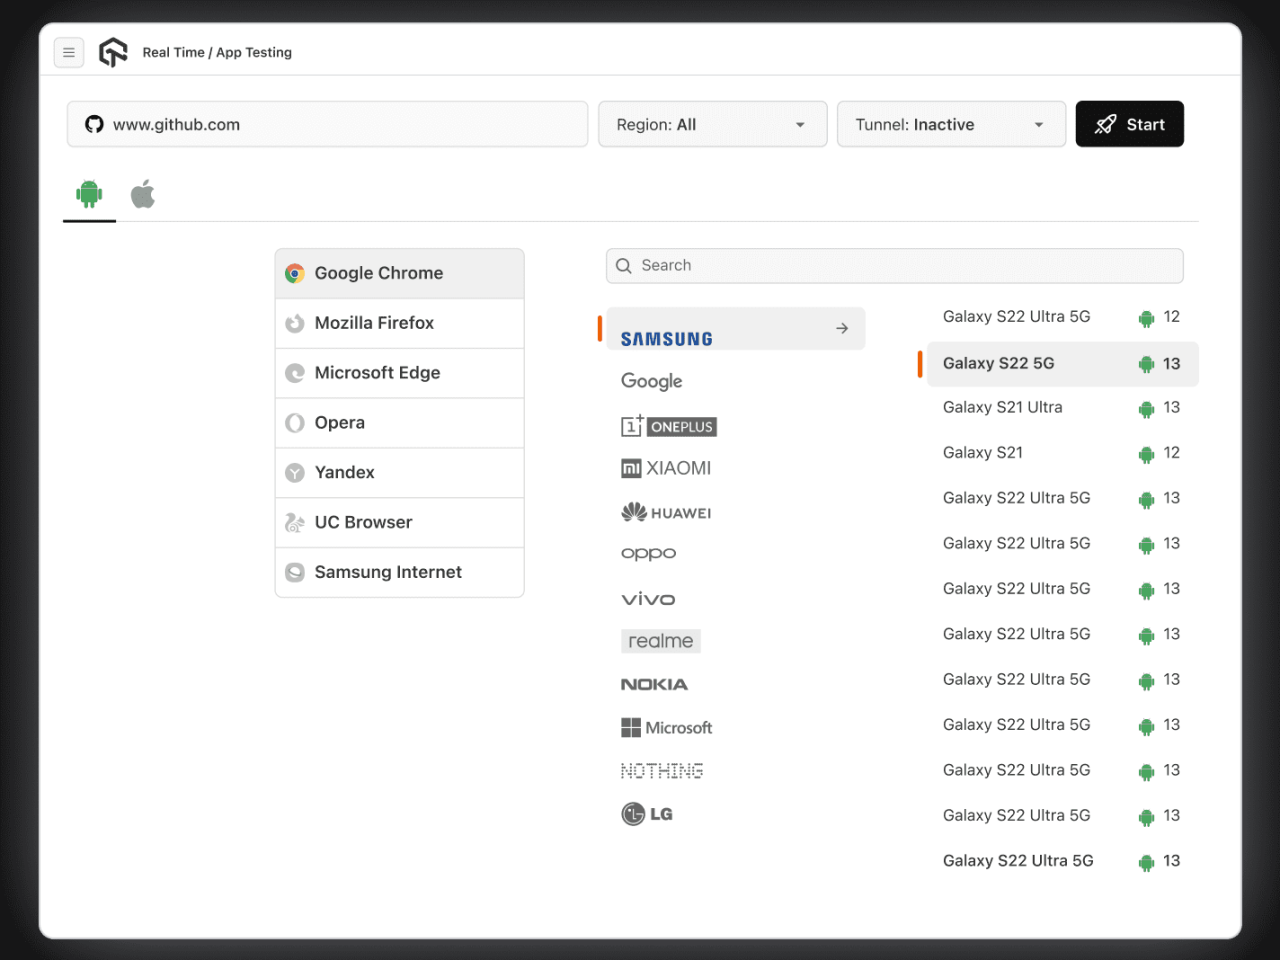Switch to the Apple iOS tab
Viewport: 1280px width, 960px height.
pyautogui.click(x=143, y=194)
